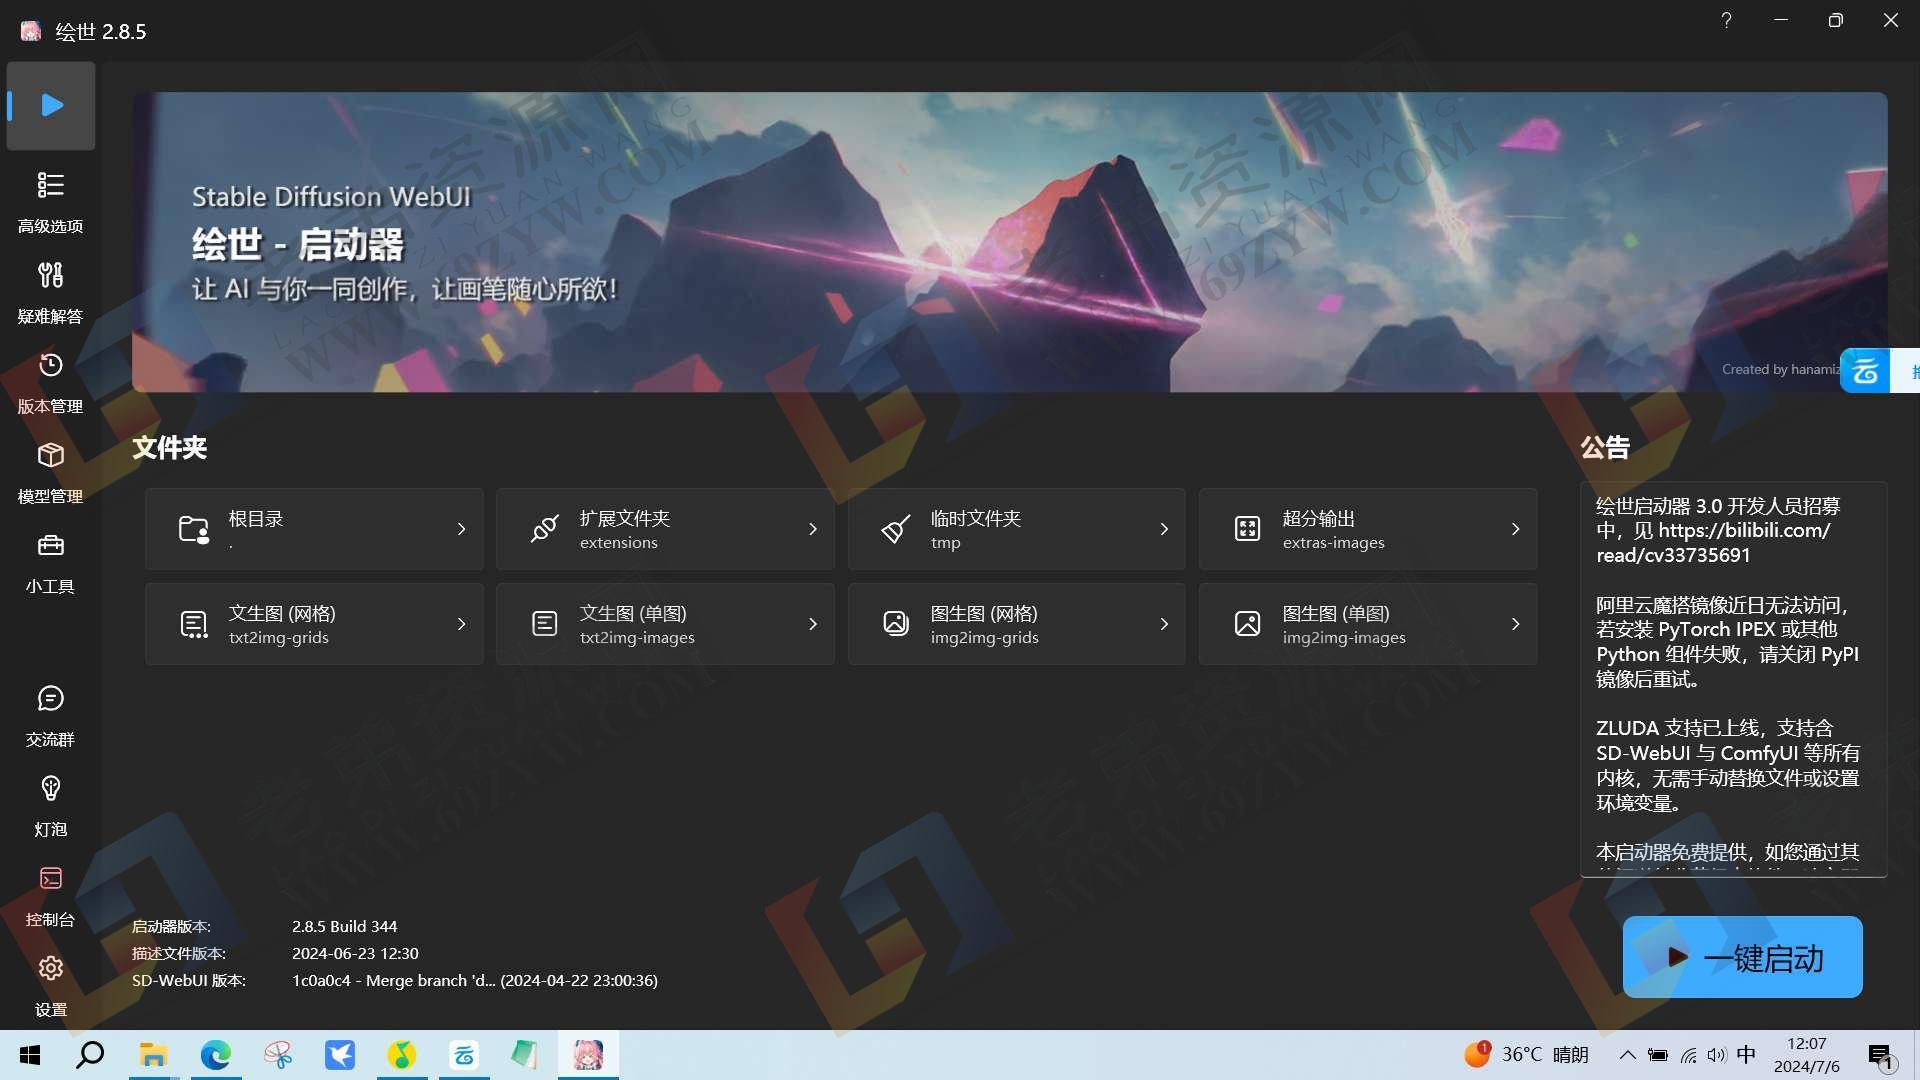Click the Stable Diffusion WebUI banner image
This screenshot has width=1920, height=1080.
tap(1010, 242)
